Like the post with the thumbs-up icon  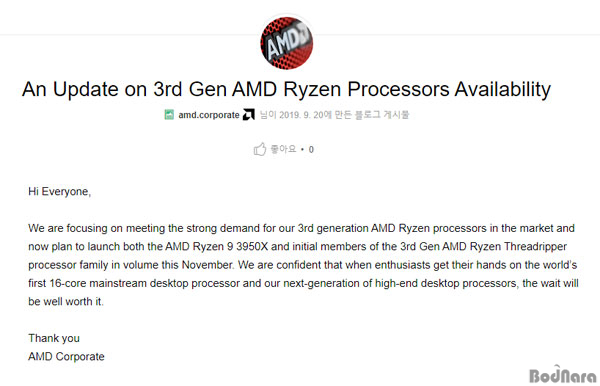point(260,149)
